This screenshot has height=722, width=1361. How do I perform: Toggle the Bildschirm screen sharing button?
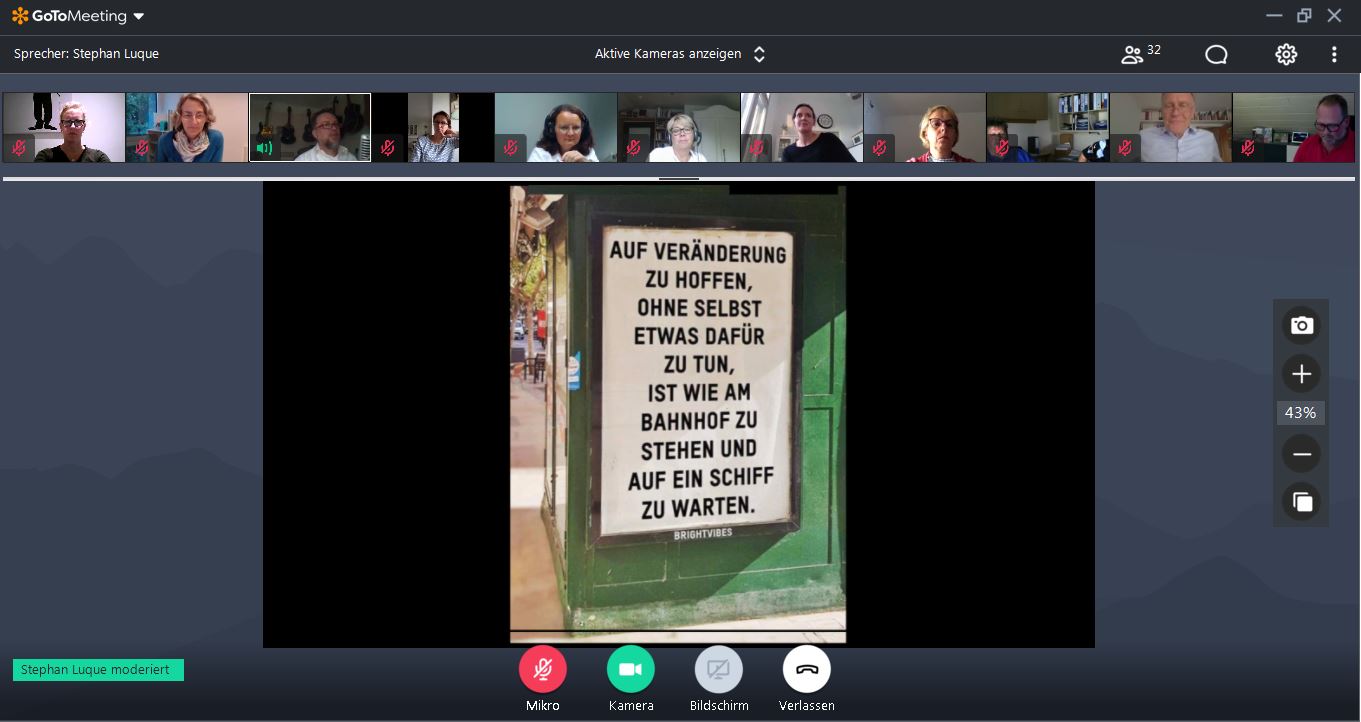[x=719, y=670]
